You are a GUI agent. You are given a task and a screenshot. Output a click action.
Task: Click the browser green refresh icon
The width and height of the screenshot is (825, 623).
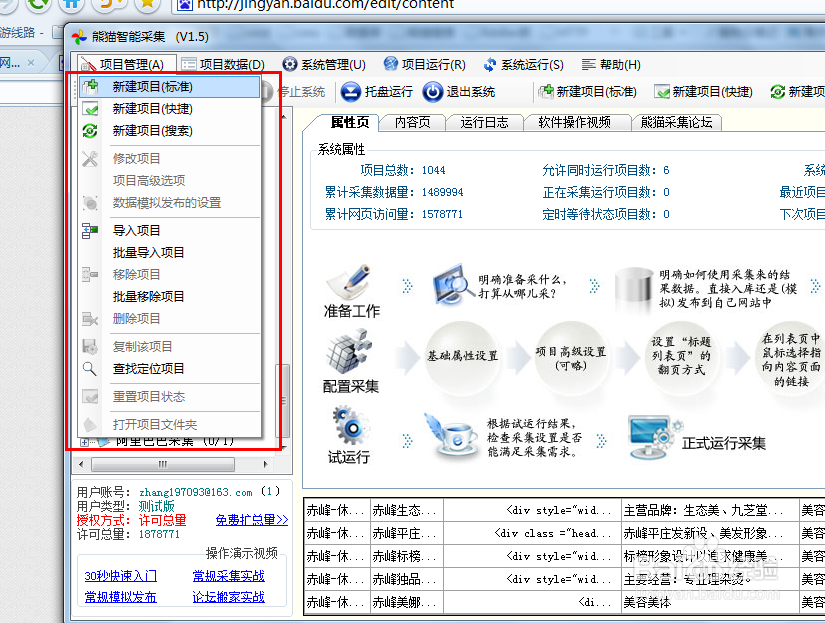[38, 4]
